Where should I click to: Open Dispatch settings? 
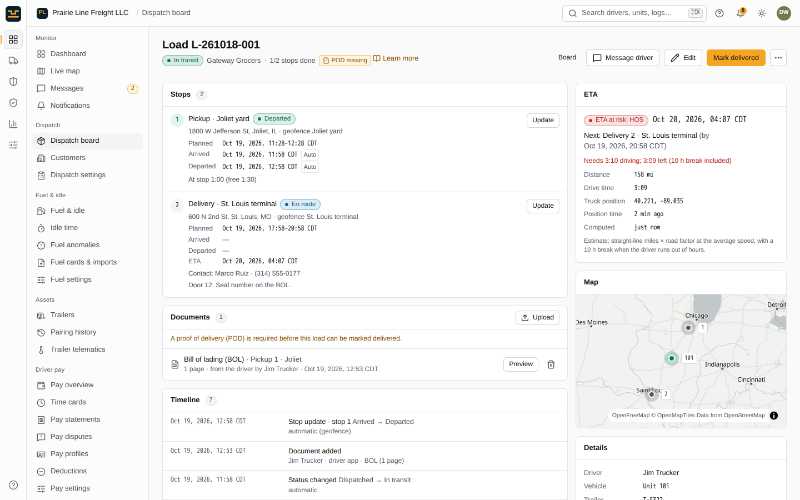[87, 175]
